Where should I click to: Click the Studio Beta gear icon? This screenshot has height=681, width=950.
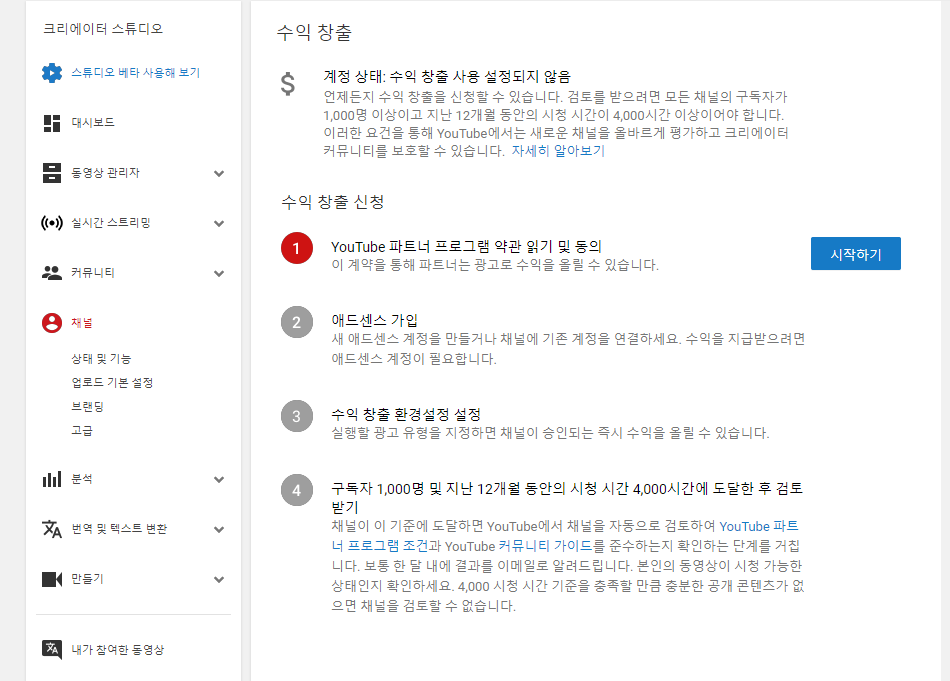(52, 73)
